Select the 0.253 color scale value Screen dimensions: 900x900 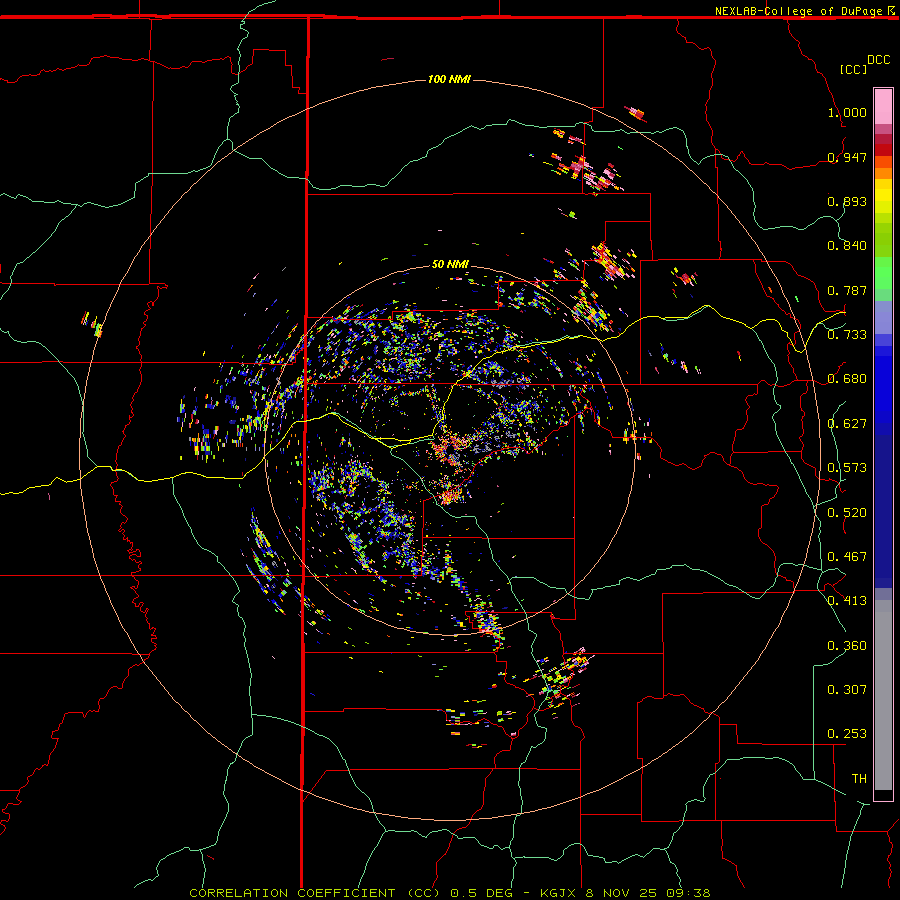pyautogui.click(x=847, y=734)
